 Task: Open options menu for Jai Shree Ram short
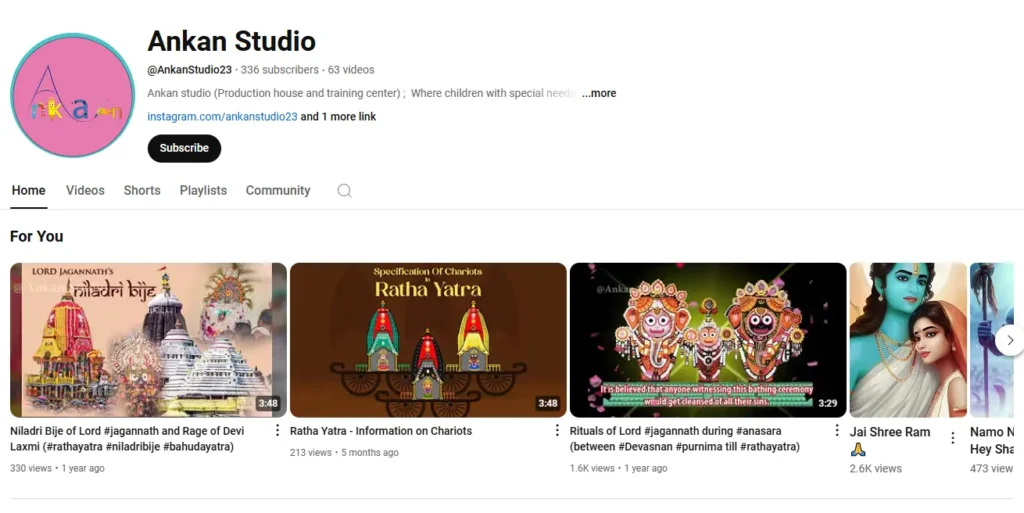(952, 438)
